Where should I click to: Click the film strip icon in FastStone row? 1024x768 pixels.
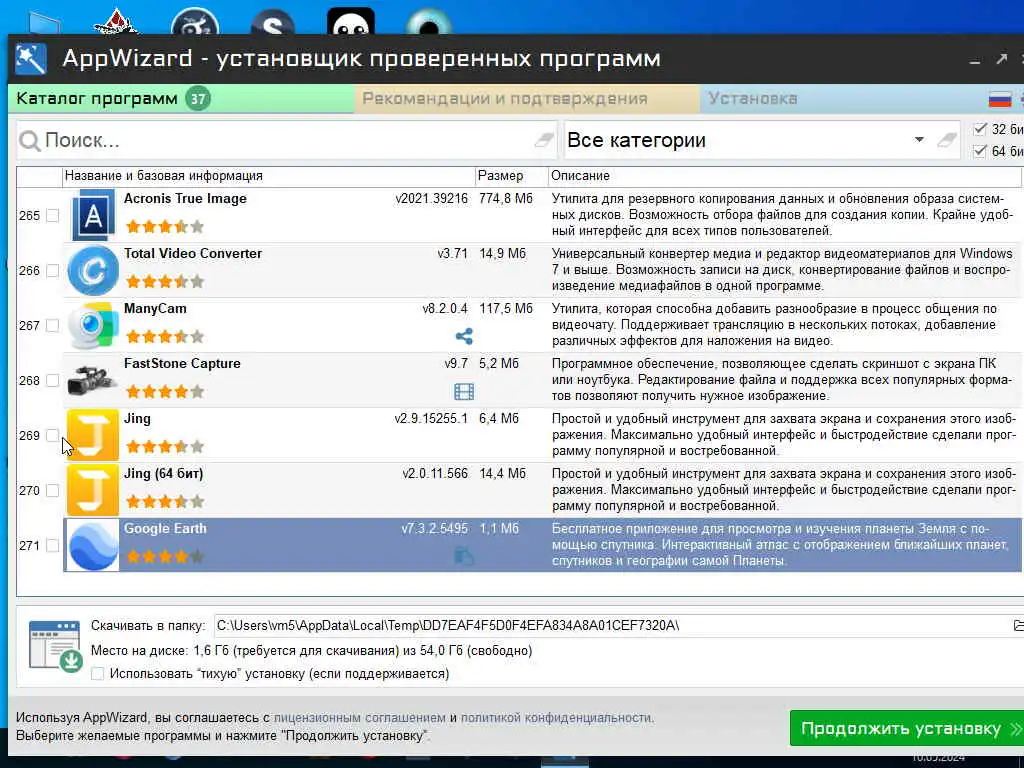[x=464, y=391]
